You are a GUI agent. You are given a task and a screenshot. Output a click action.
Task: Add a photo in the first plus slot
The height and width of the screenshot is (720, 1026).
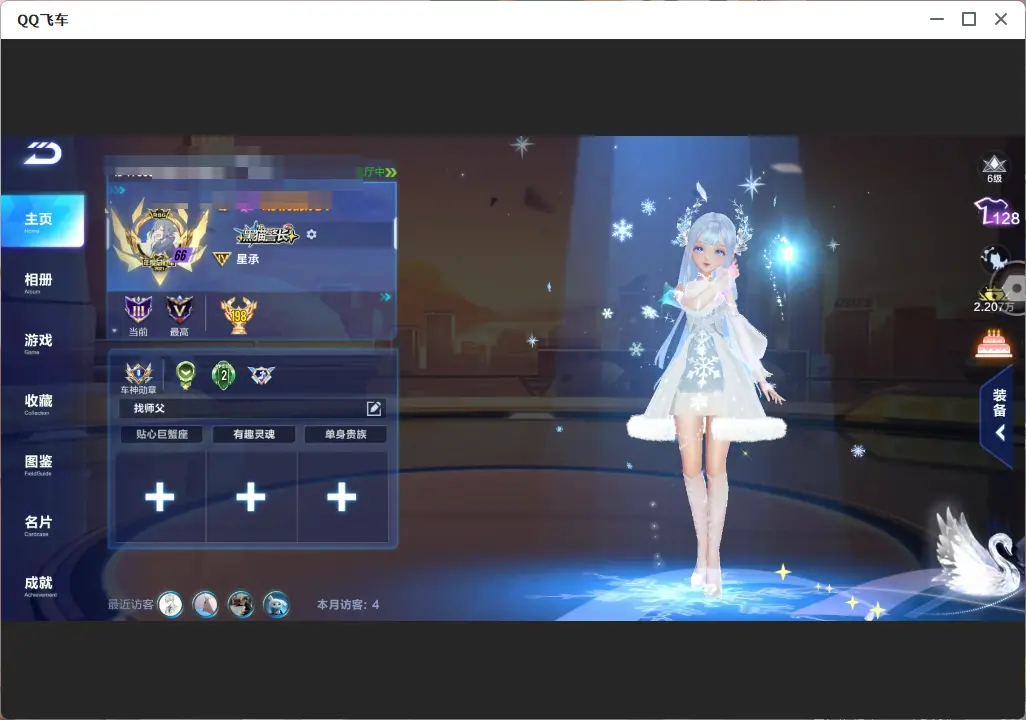(160, 497)
